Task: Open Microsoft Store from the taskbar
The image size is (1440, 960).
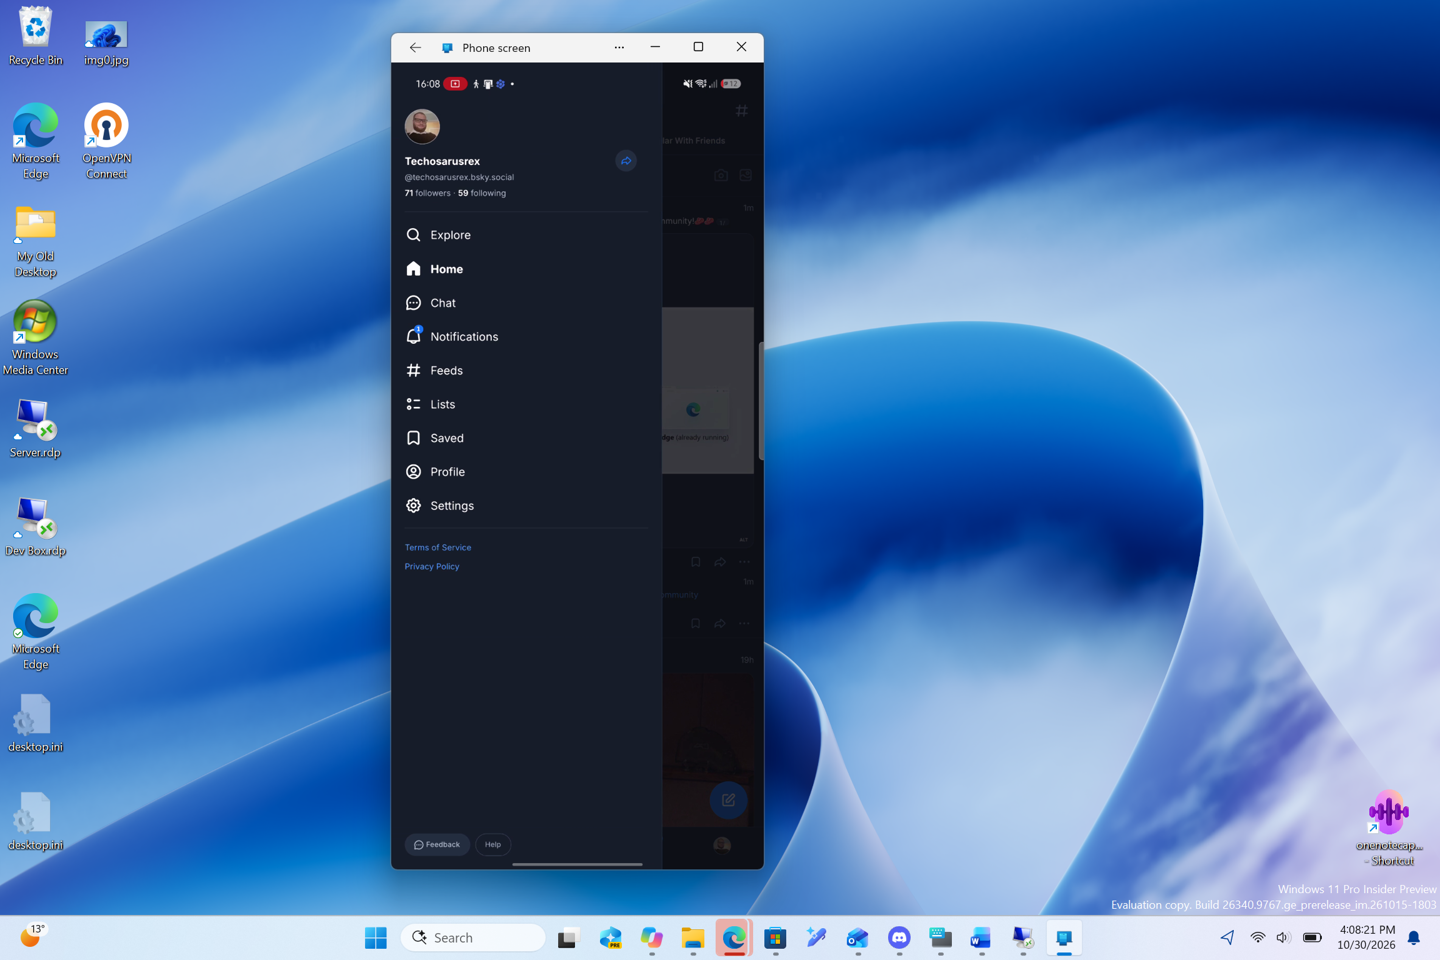Action: (775, 938)
